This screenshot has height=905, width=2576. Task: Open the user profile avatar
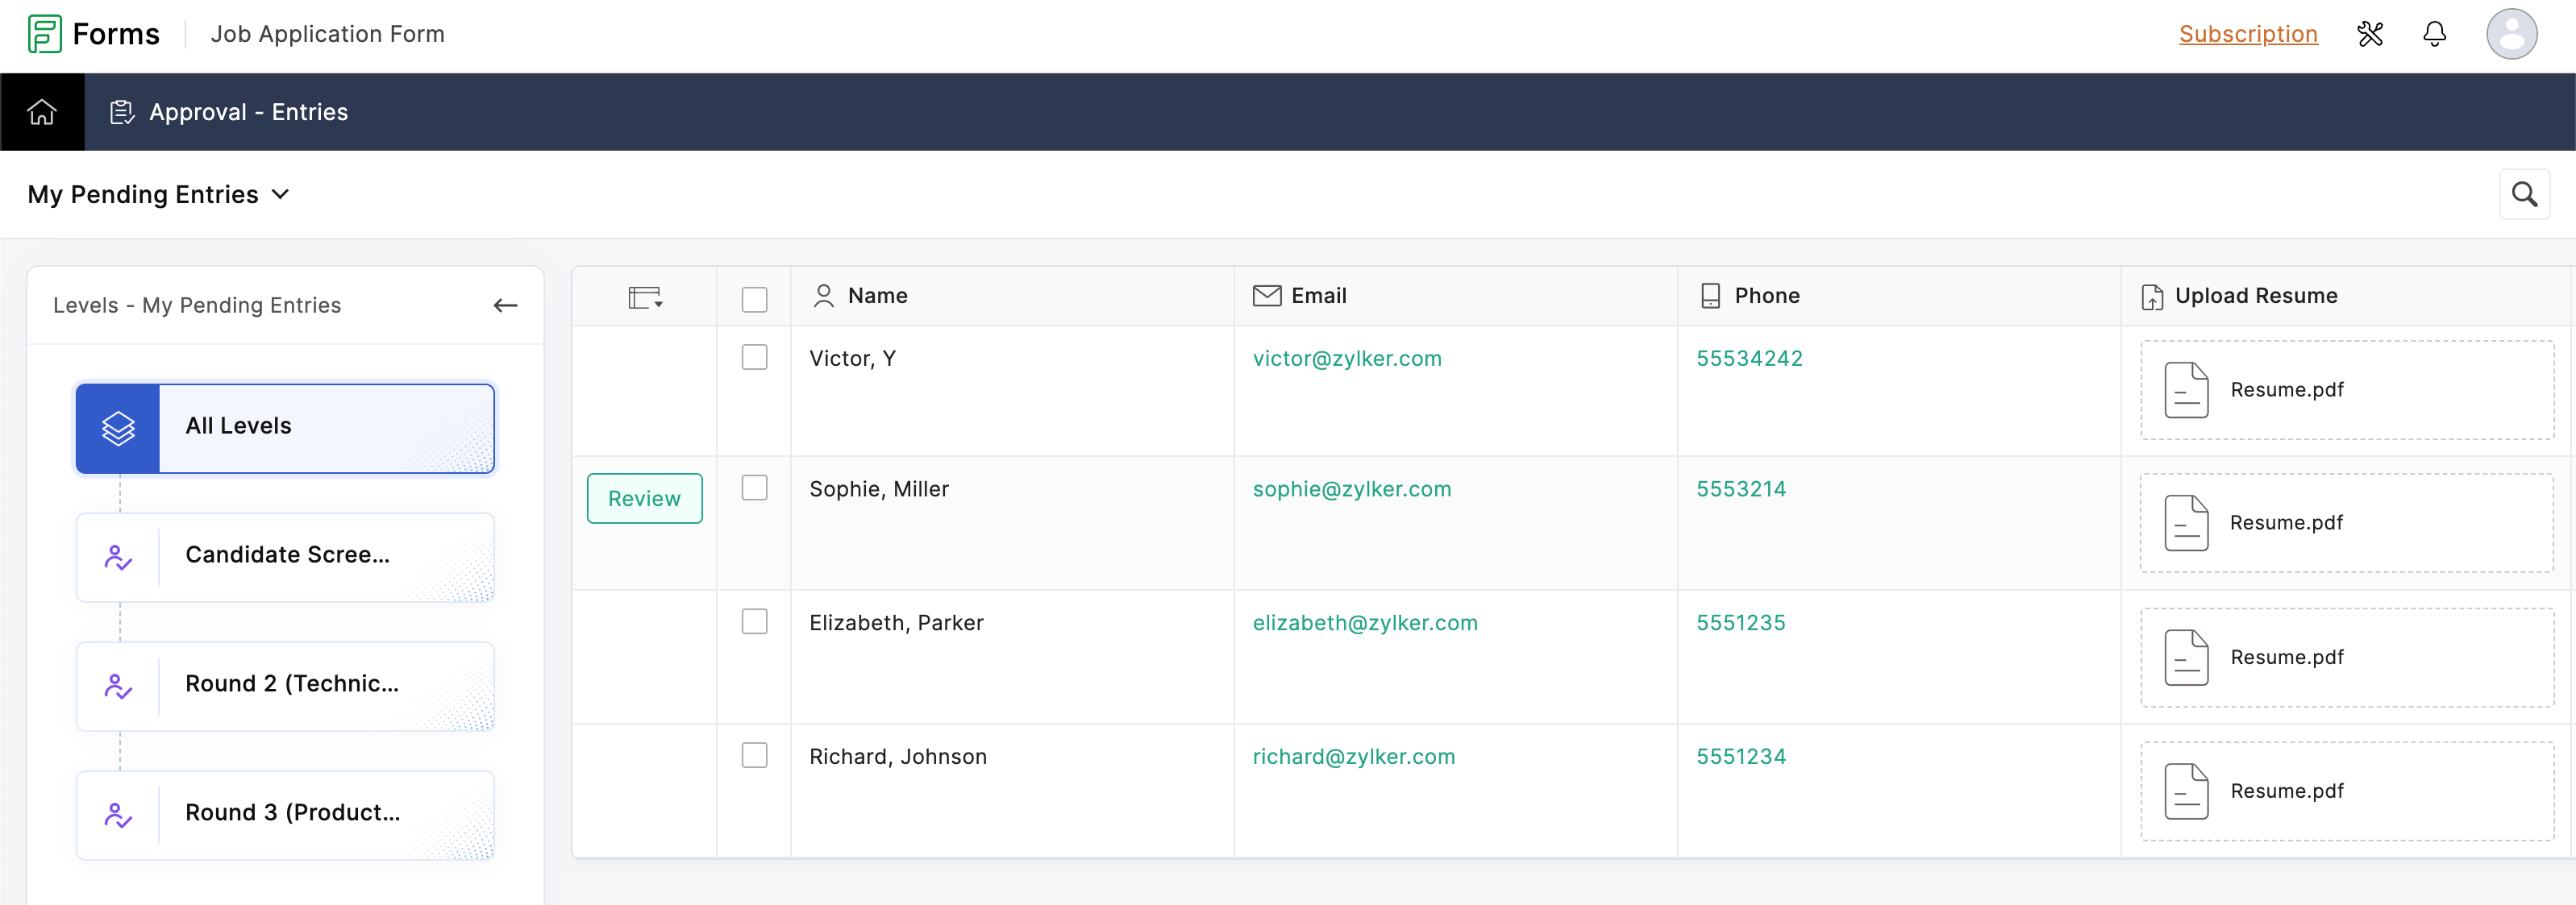[x=2511, y=34]
